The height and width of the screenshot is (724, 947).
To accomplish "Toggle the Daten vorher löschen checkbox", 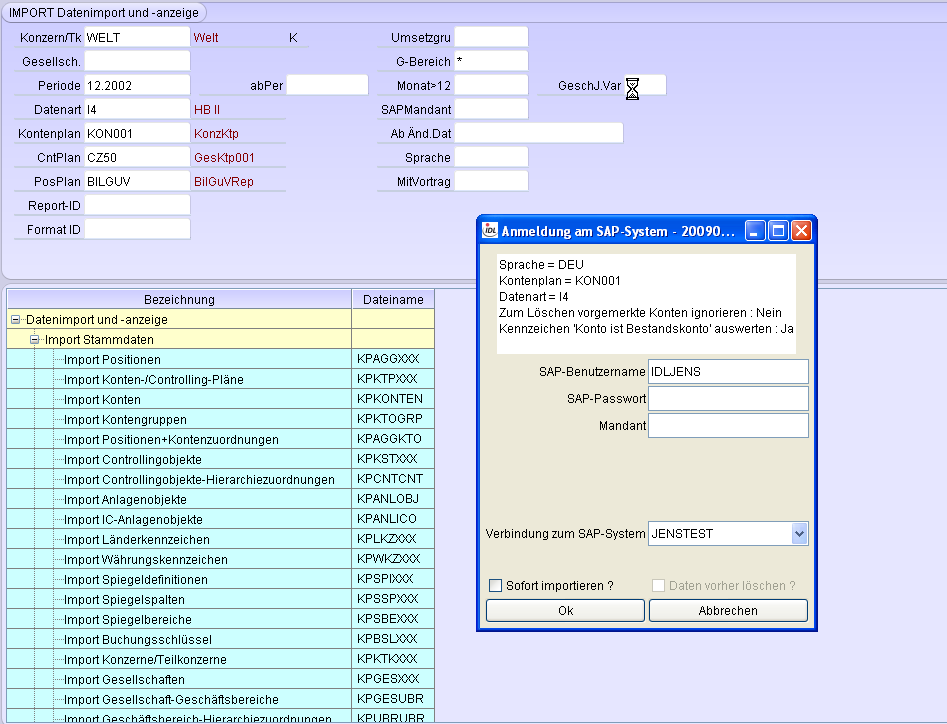I will click(659, 586).
